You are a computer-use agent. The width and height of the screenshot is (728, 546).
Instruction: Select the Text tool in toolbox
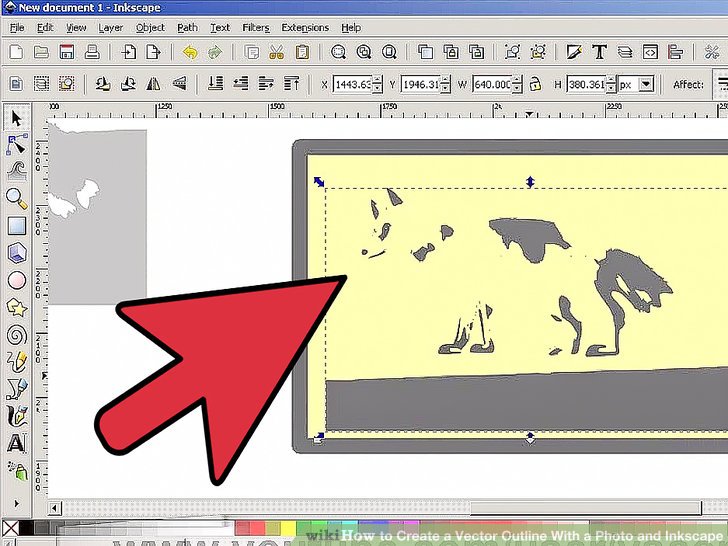click(x=17, y=443)
